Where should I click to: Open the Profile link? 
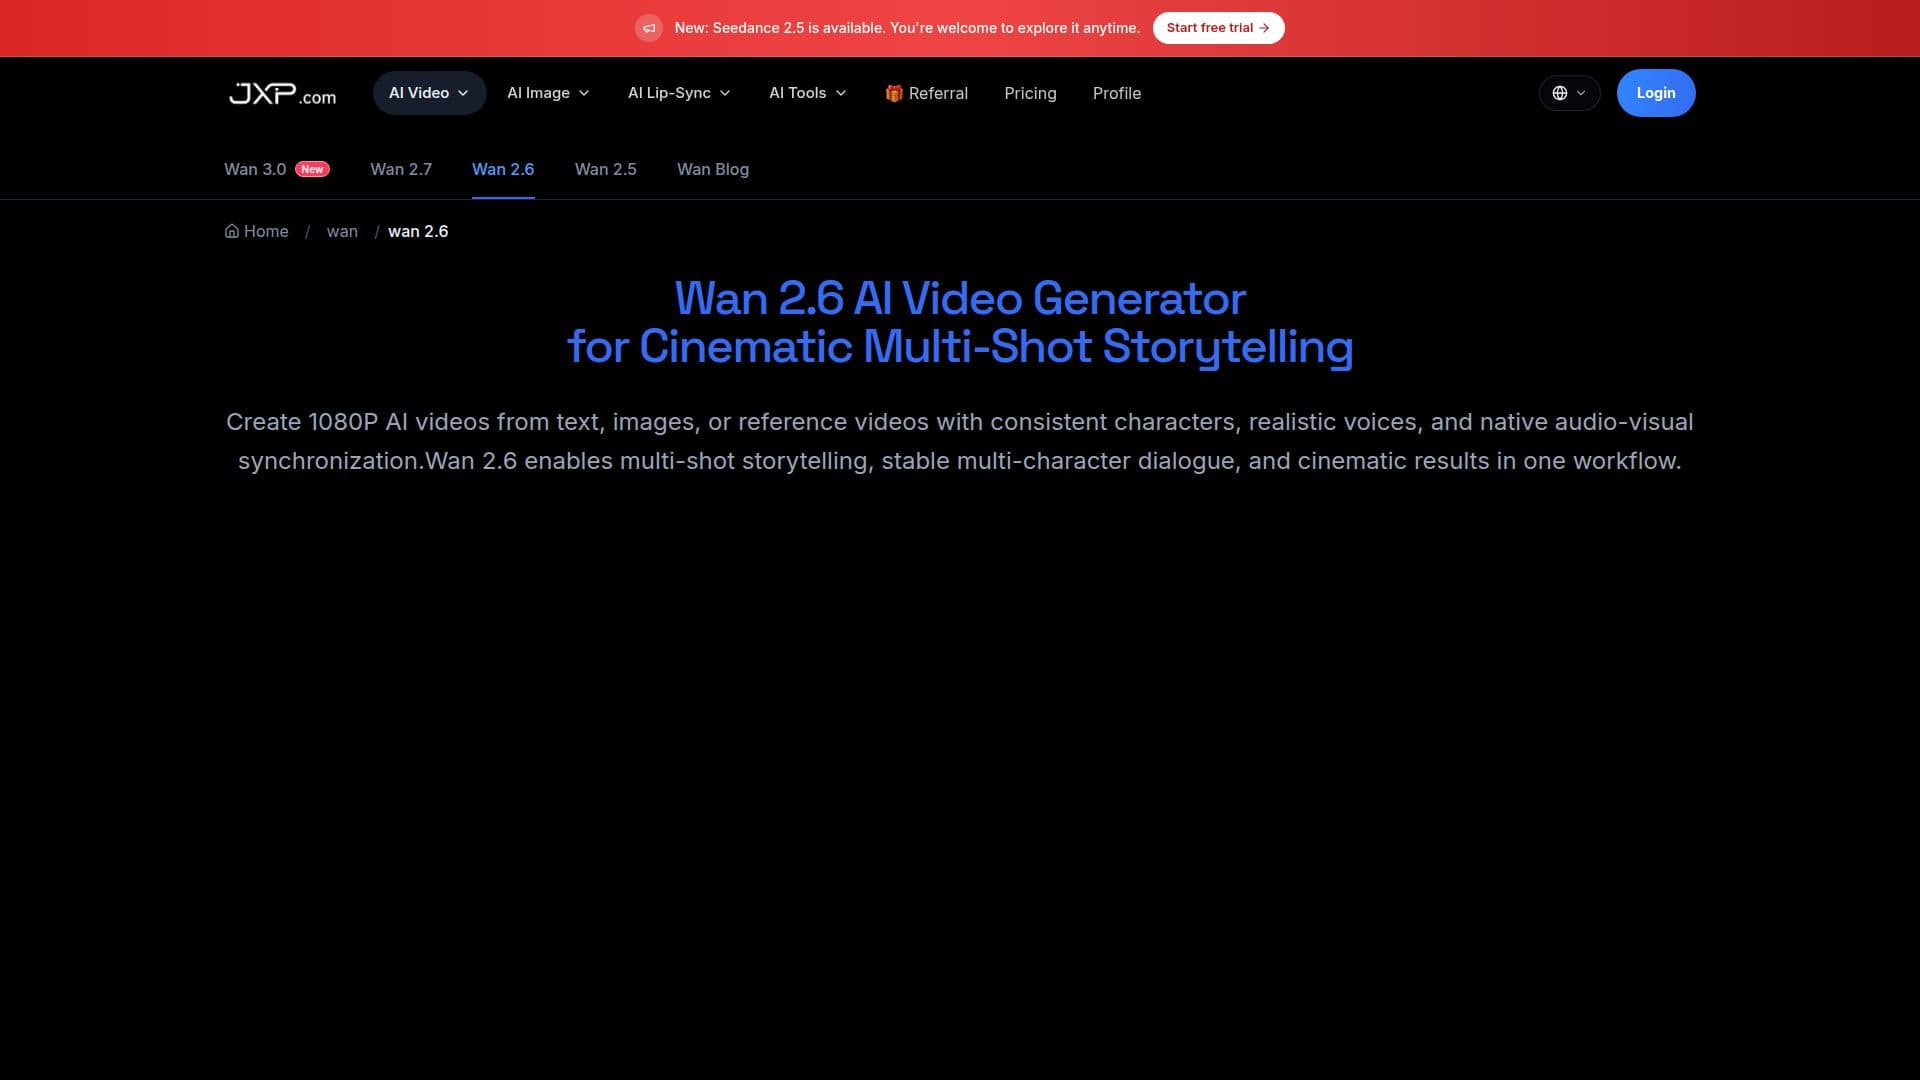pos(1116,93)
